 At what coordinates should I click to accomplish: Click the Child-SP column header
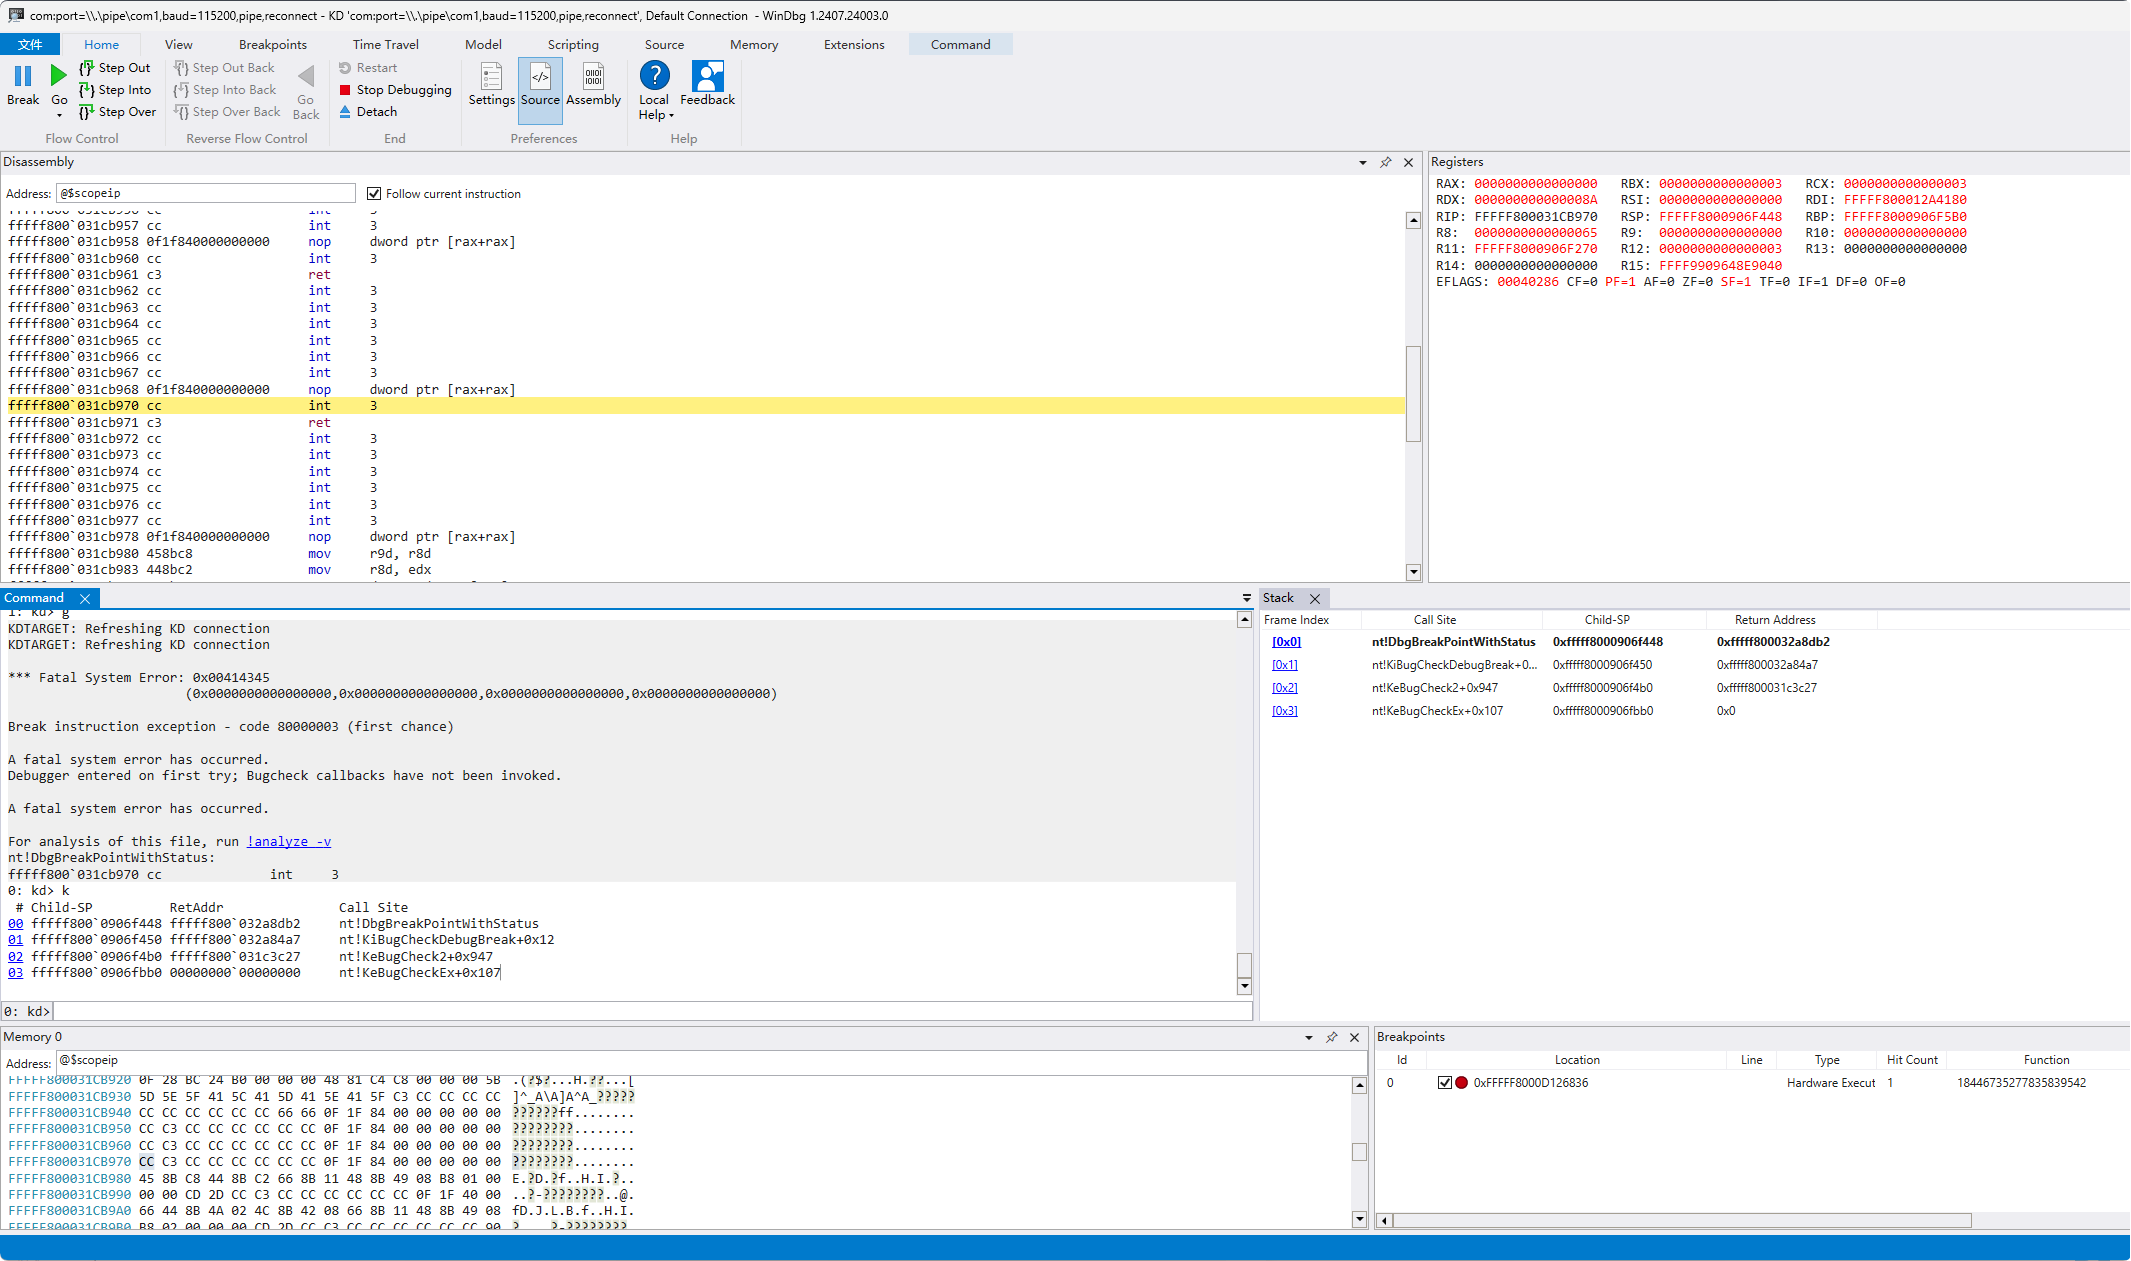pos(1607,620)
